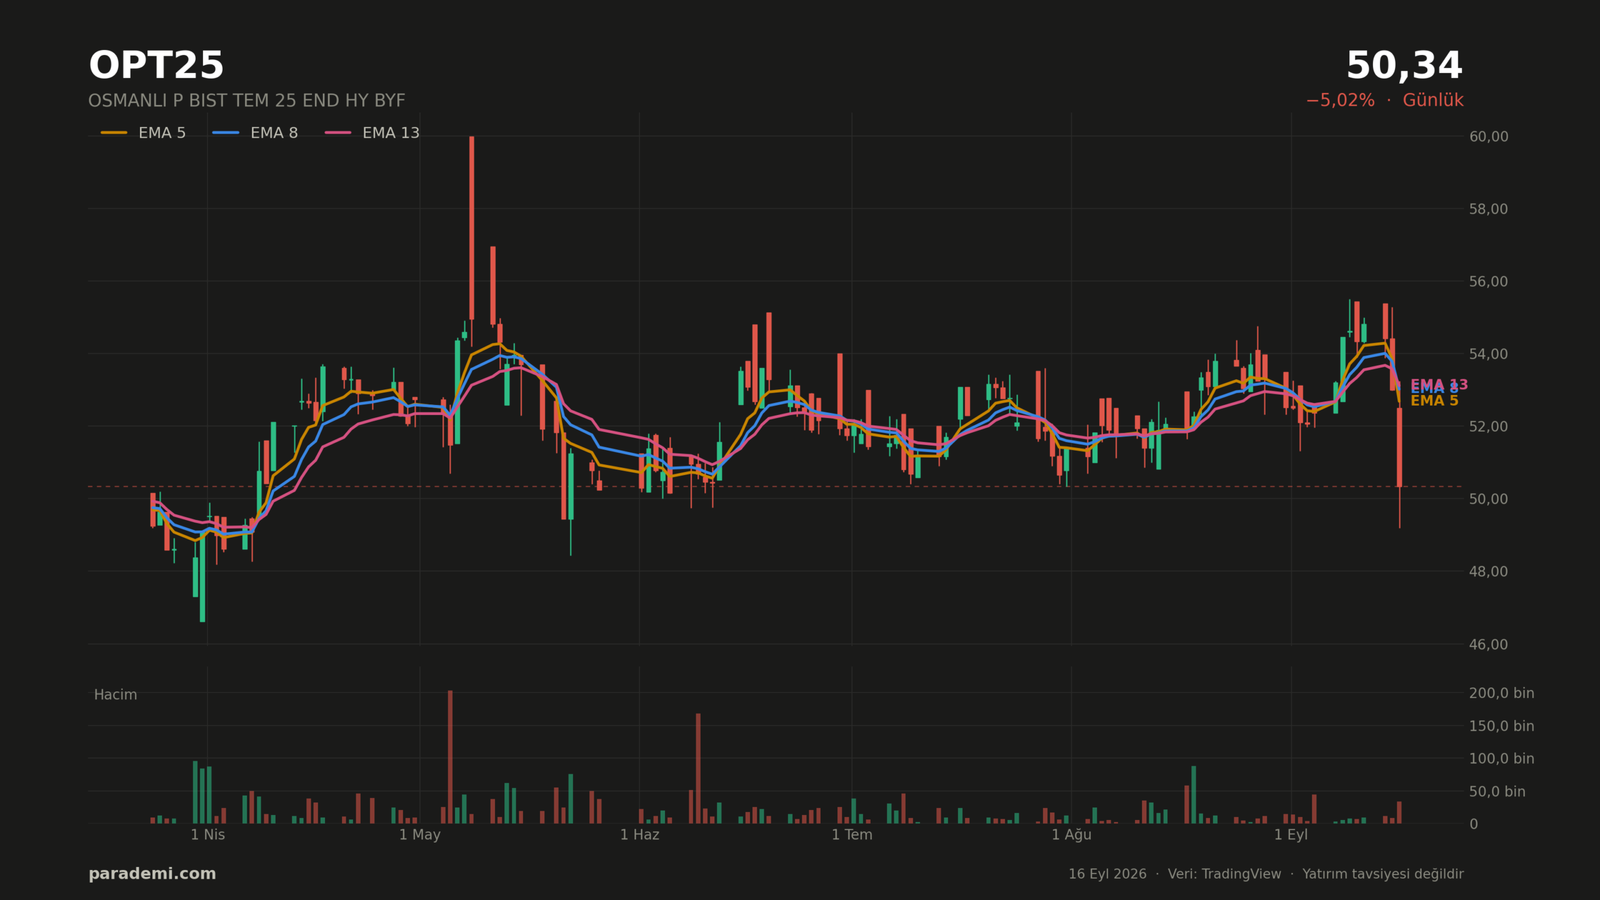Click the EMA 13 end-of-line chart label
The width and height of the screenshot is (1600, 900).
[1439, 384]
